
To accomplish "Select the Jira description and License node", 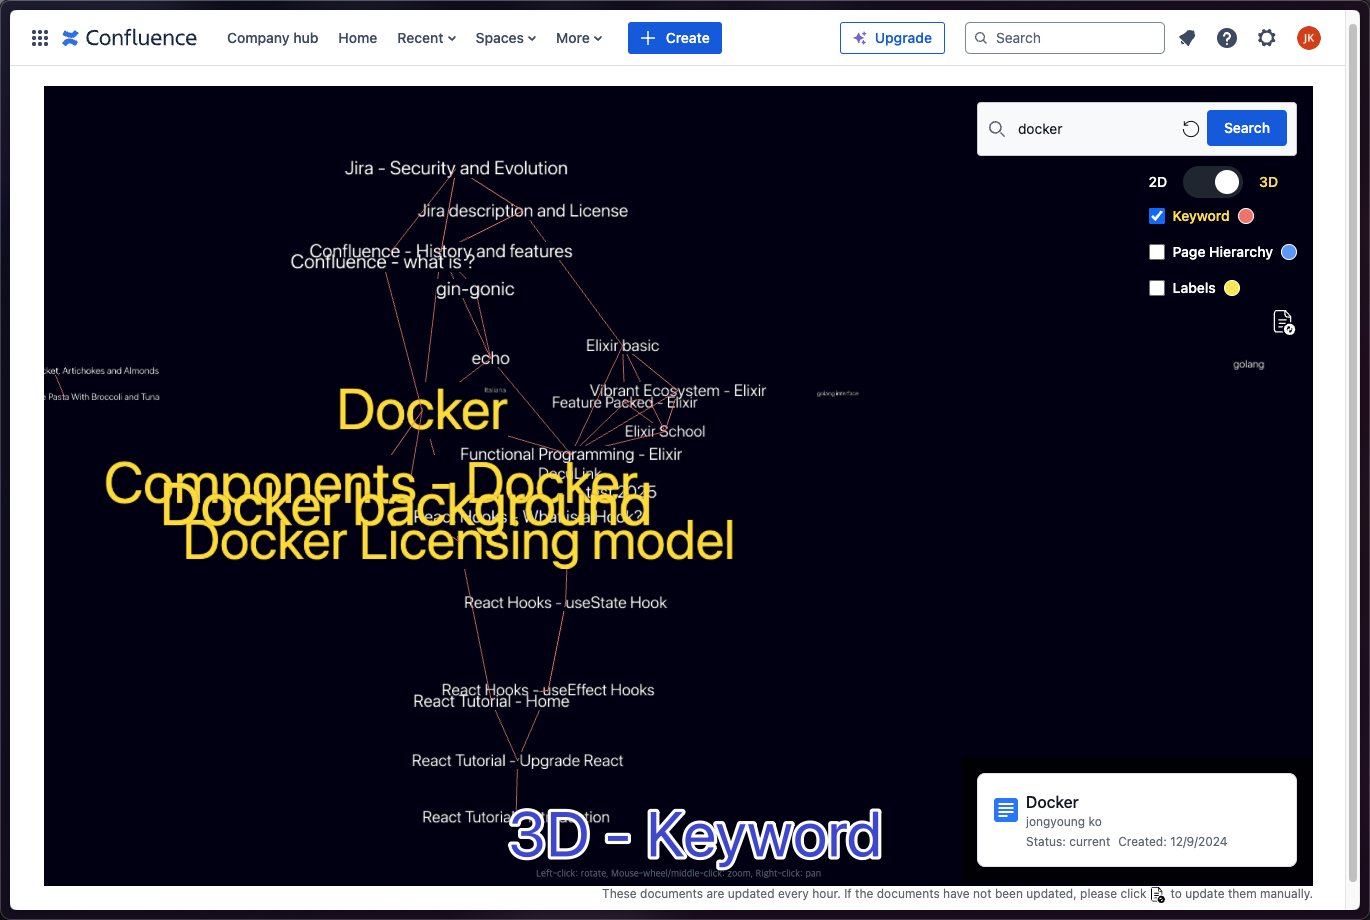I will (523, 211).
